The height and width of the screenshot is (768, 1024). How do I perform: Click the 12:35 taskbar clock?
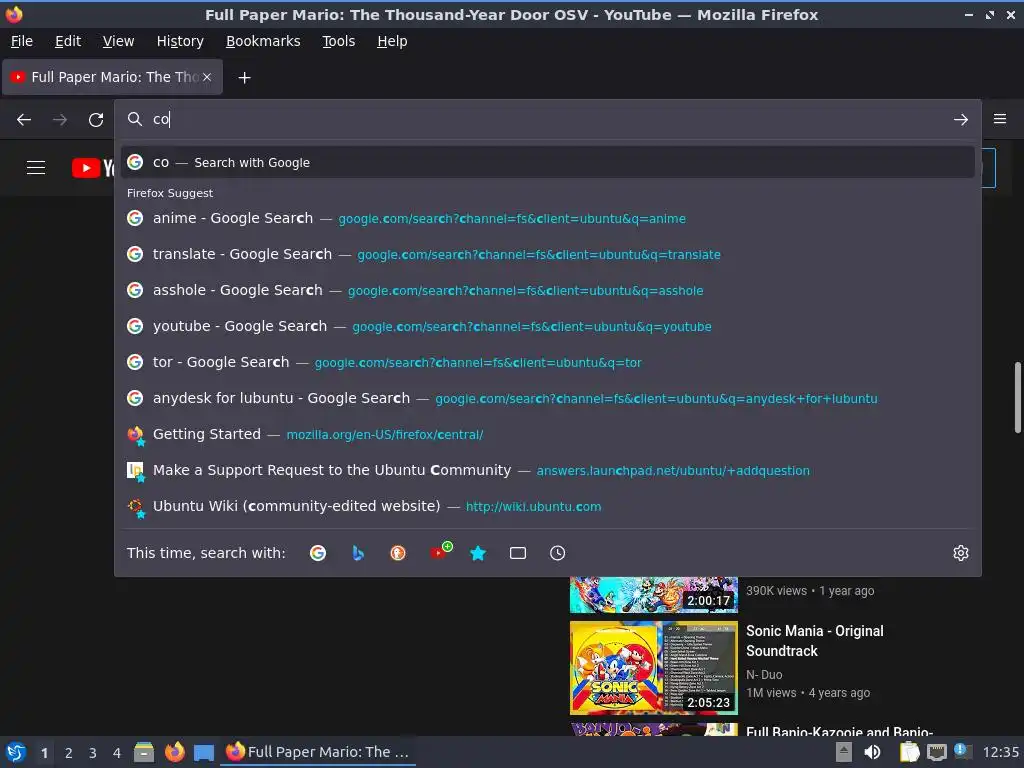click(x=1000, y=752)
